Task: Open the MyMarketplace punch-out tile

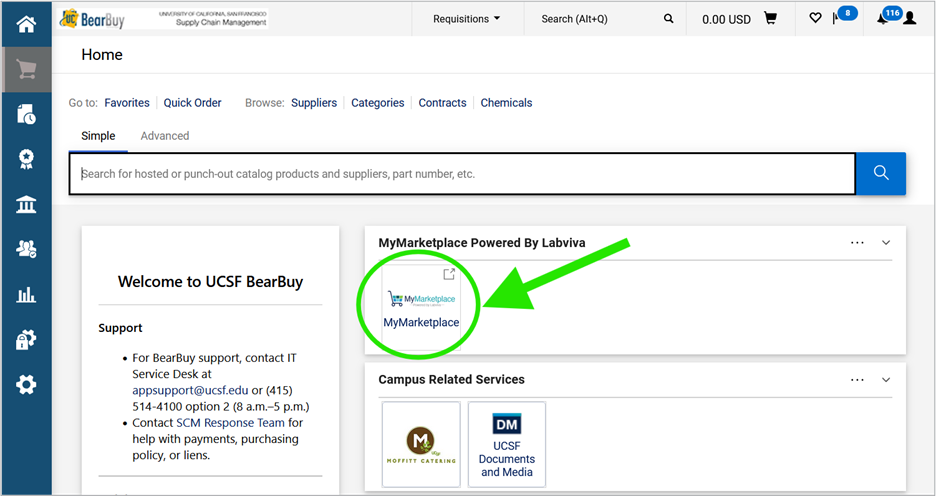Action: pyautogui.click(x=421, y=307)
